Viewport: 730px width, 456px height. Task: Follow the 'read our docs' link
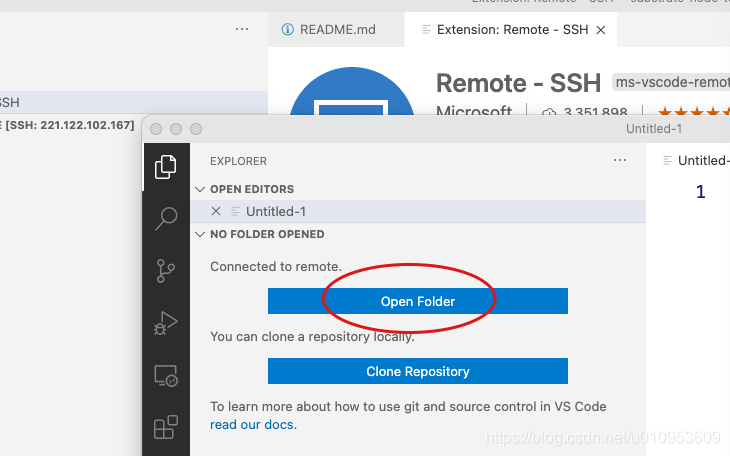click(252, 424)
